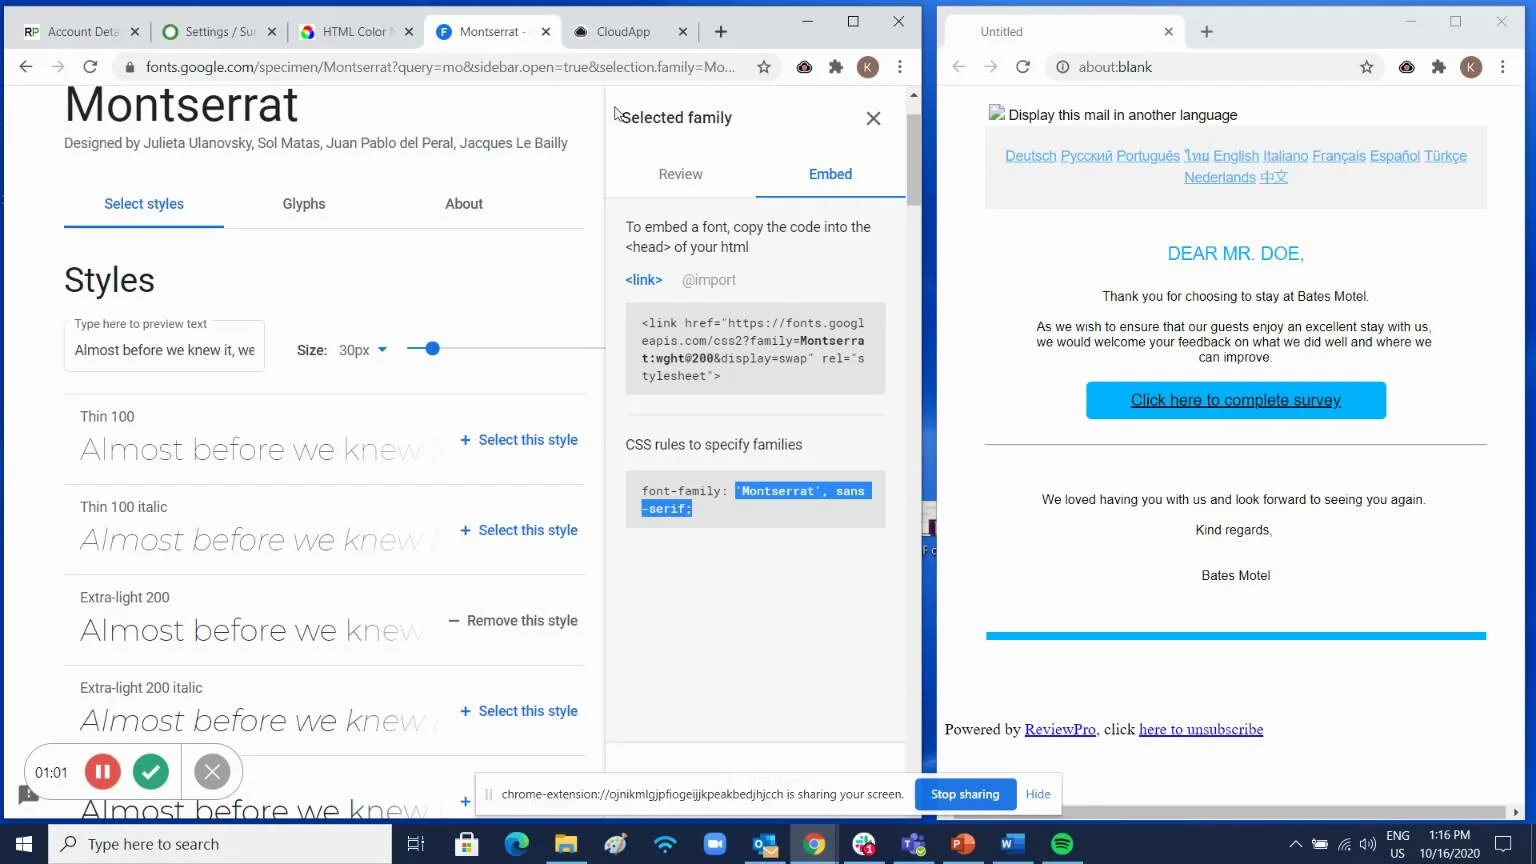
Task: Click the sidebar vertical scrollbar
Action: (913, 158)
